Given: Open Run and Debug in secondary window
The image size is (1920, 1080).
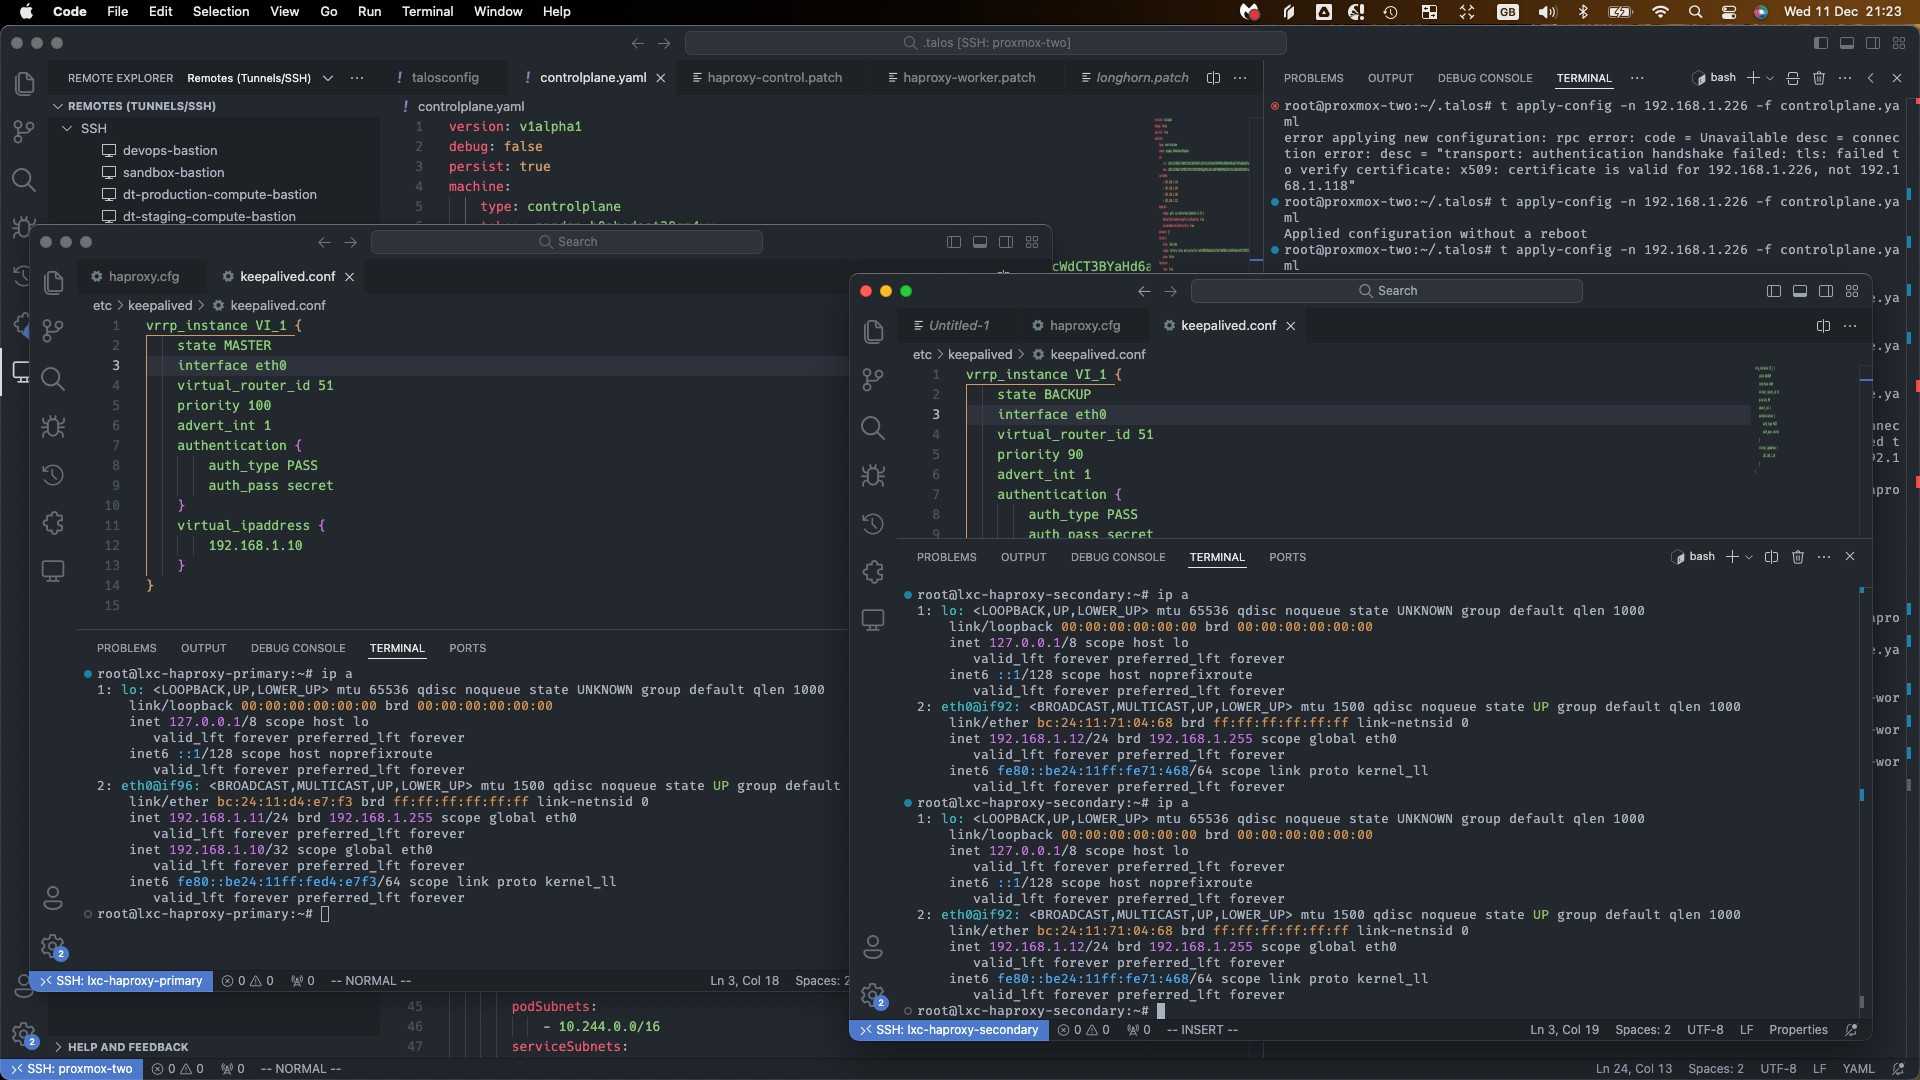Looking at the screenshot, I should [x=873, y=476].
